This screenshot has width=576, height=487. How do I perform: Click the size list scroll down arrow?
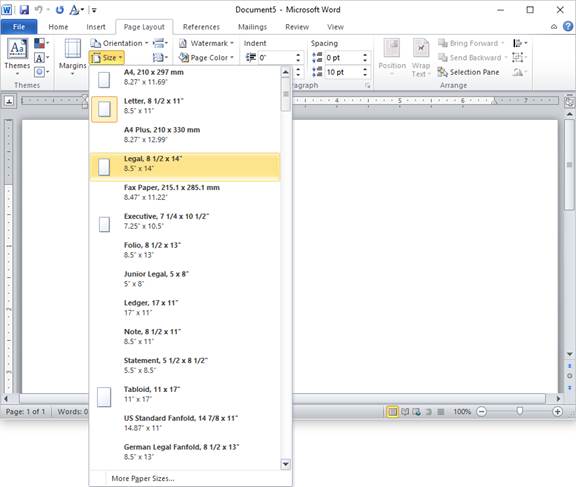coord(286,464)
